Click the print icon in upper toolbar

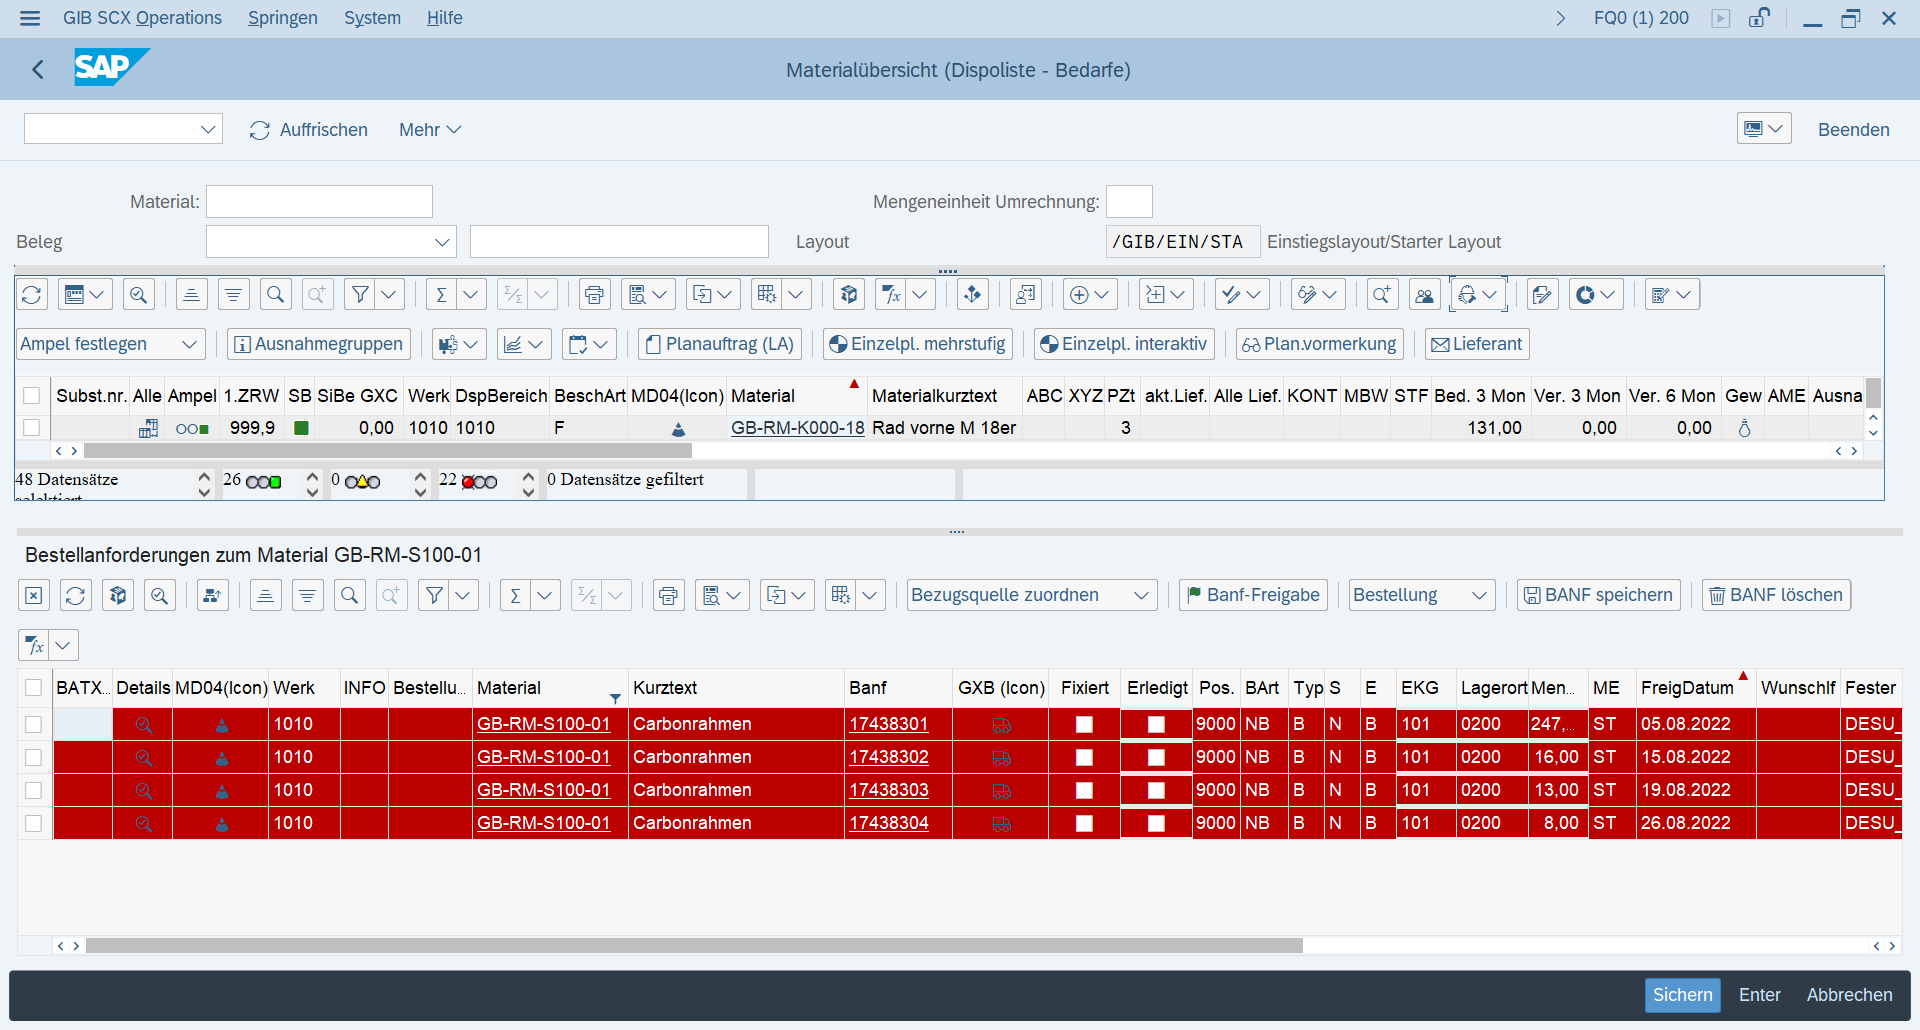click(594, 295)
